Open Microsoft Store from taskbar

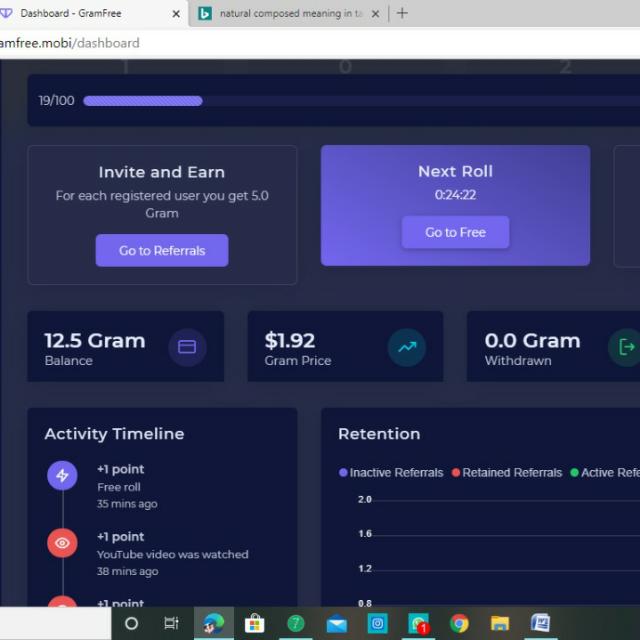(x=255, y=623)
